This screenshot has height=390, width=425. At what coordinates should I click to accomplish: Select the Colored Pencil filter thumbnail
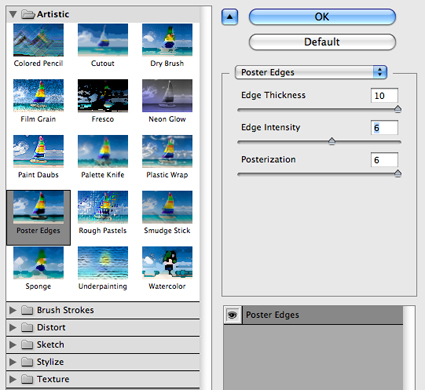38,40
